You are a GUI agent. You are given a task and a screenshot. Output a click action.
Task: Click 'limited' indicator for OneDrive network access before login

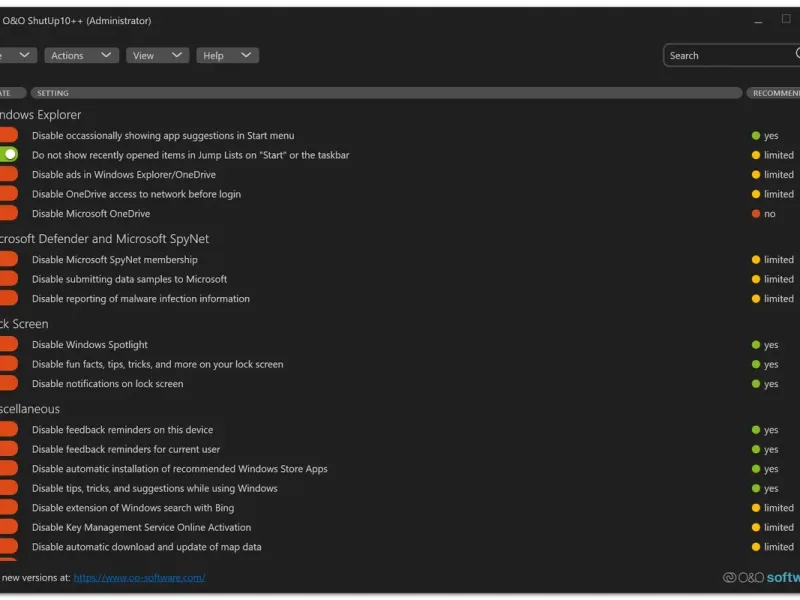click(772, 194)
